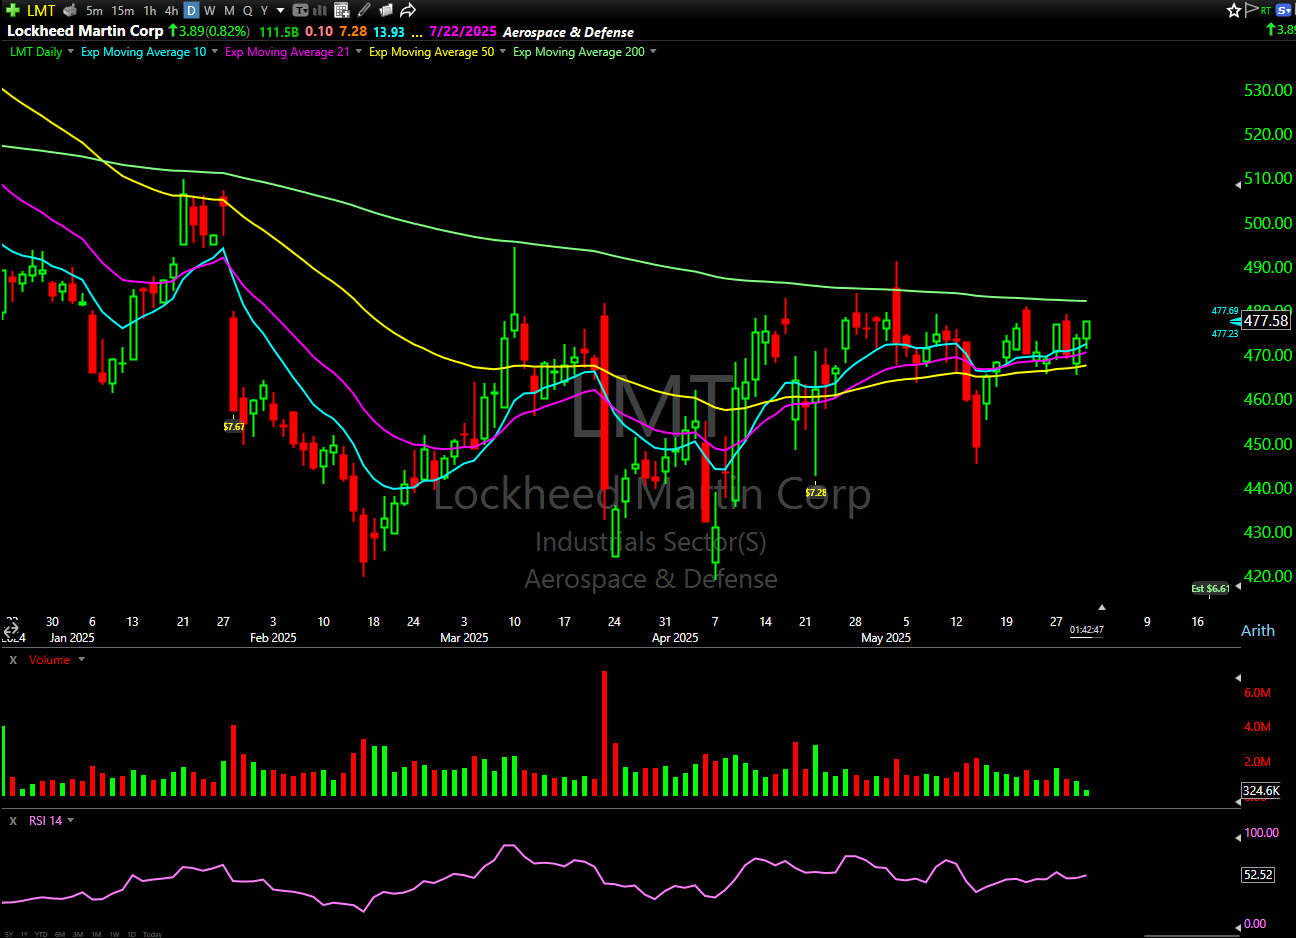
Task: Select the 1W range tab at the bottom
Action: 114,934
